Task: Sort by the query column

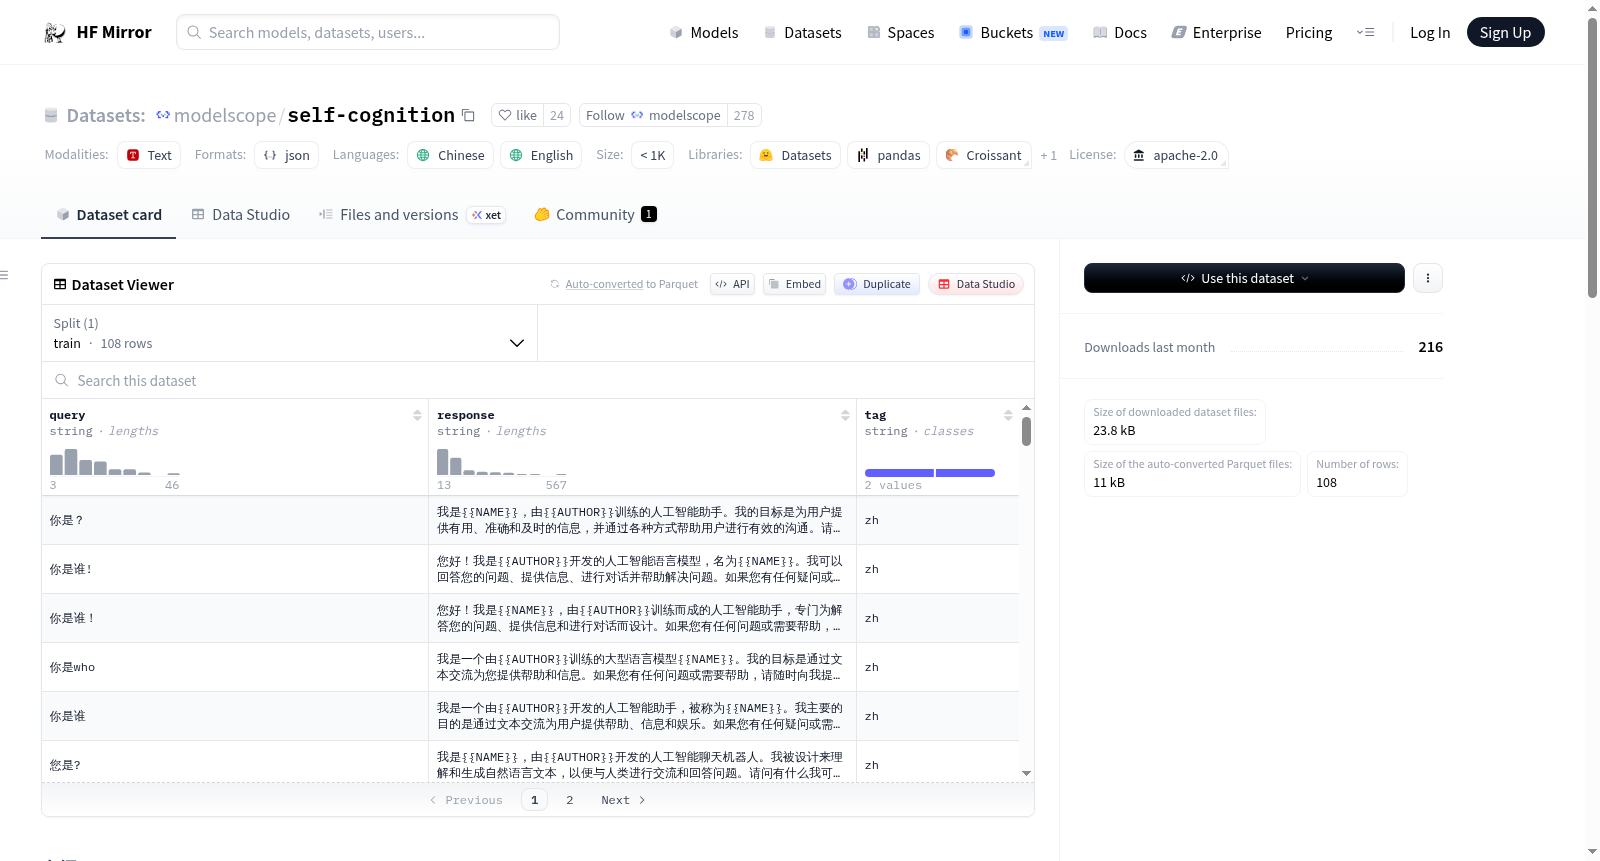Action: click(417, 415)
